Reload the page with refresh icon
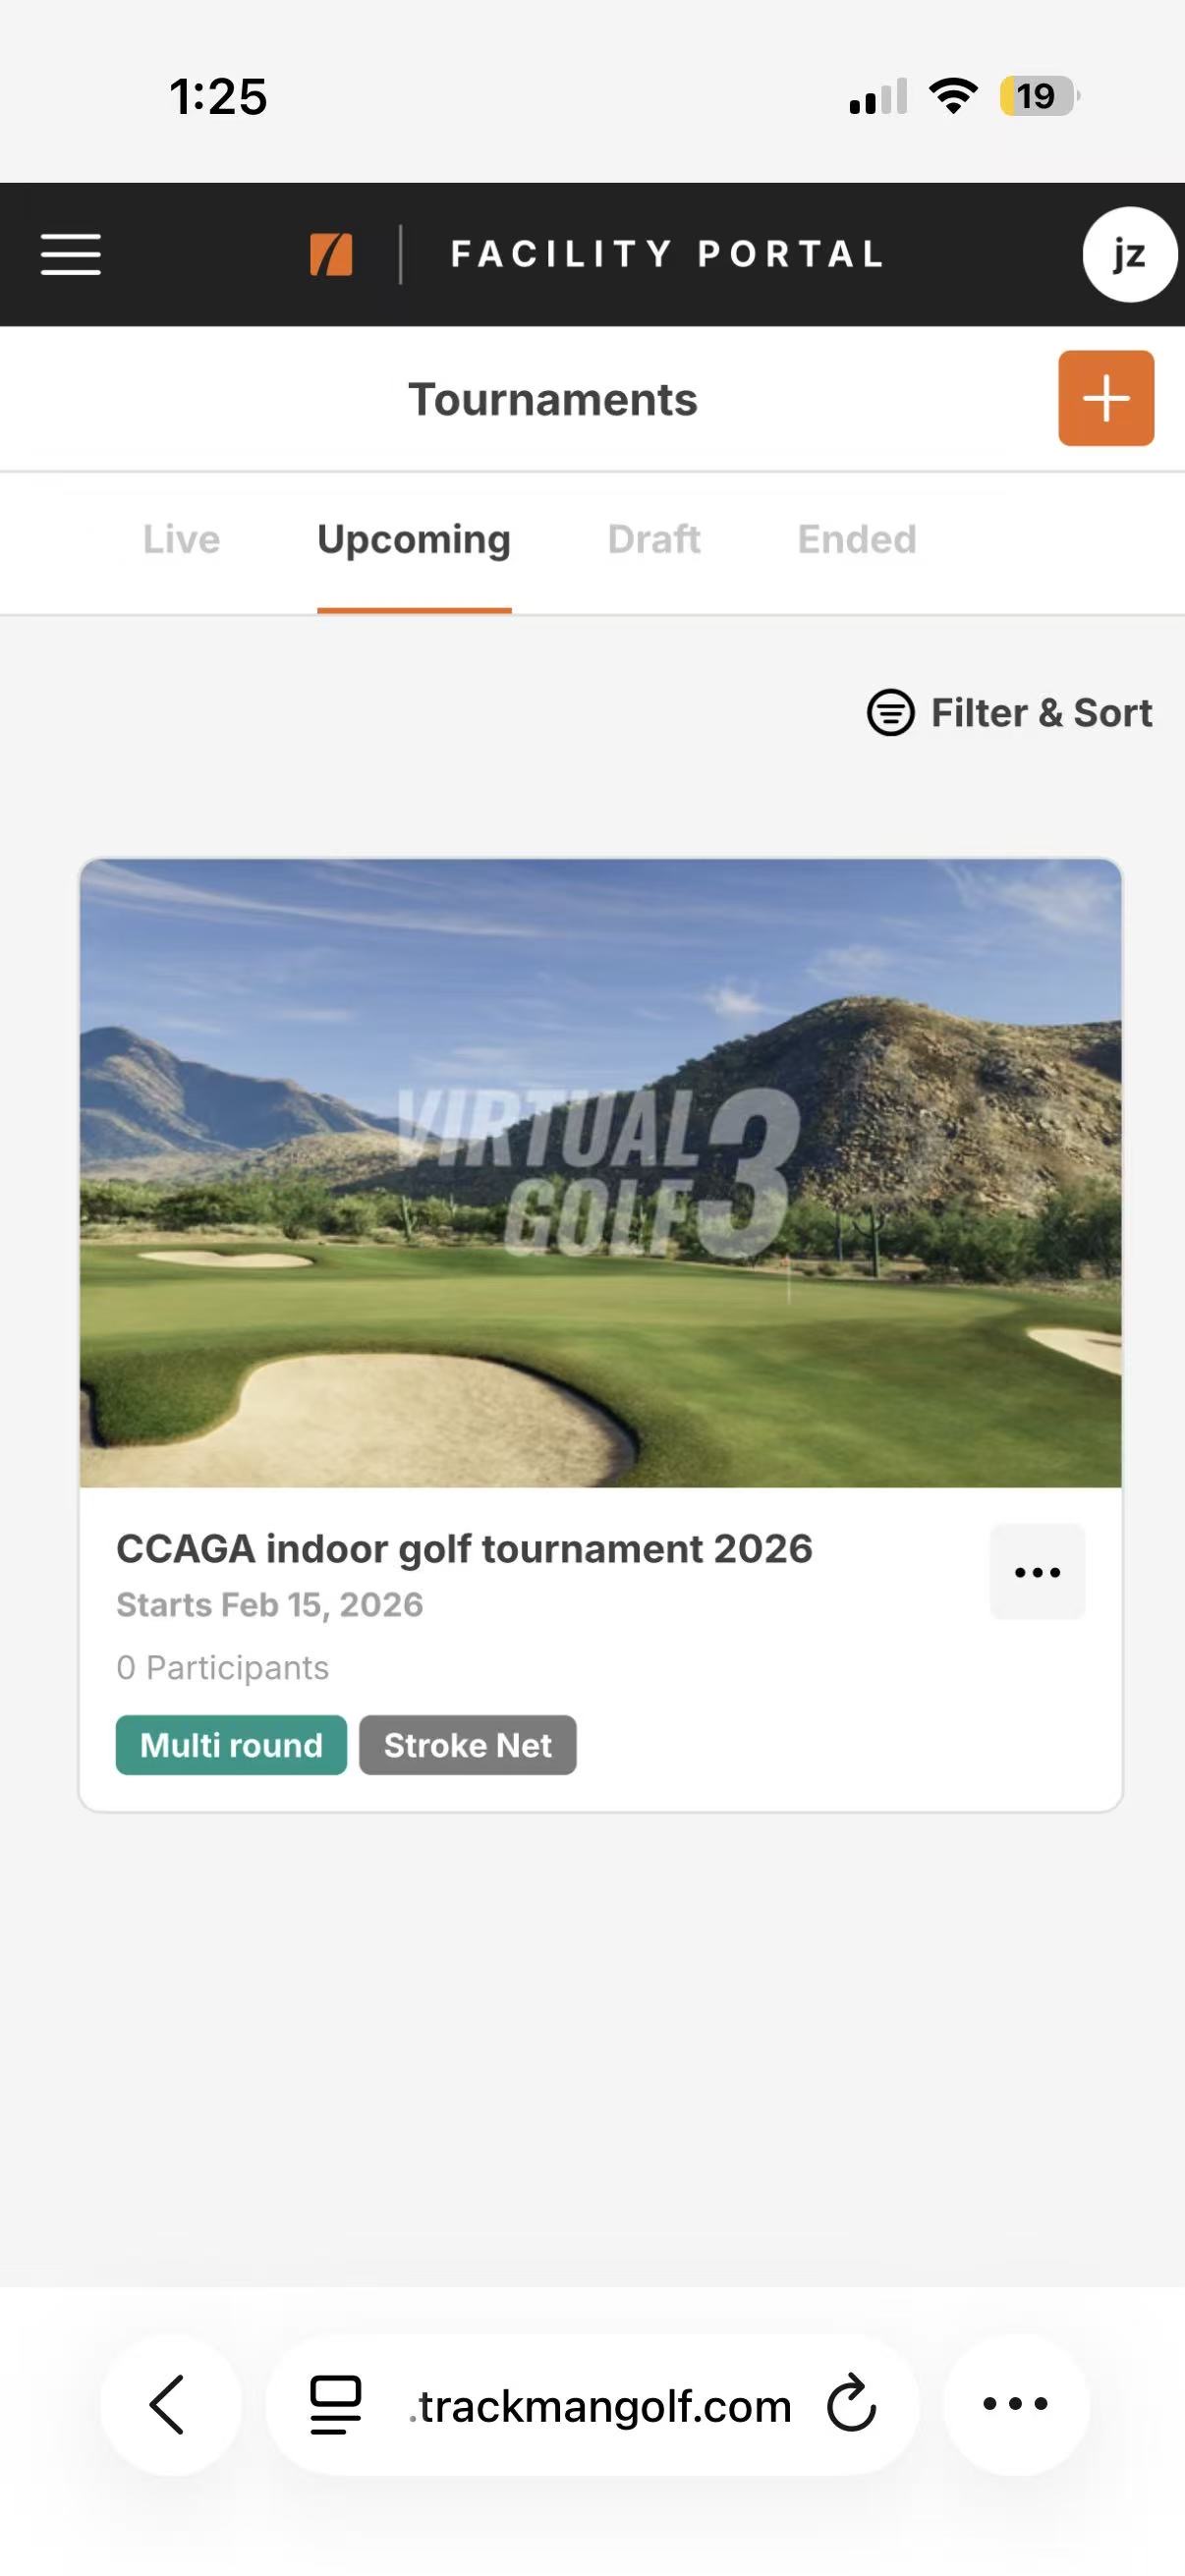Screen dimensions: 1185x2576 pyautogui.click(x=852, y=2404)
